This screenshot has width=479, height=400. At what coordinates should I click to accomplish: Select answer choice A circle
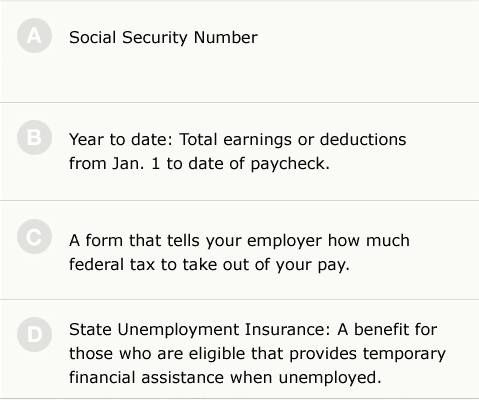point(34,36)
